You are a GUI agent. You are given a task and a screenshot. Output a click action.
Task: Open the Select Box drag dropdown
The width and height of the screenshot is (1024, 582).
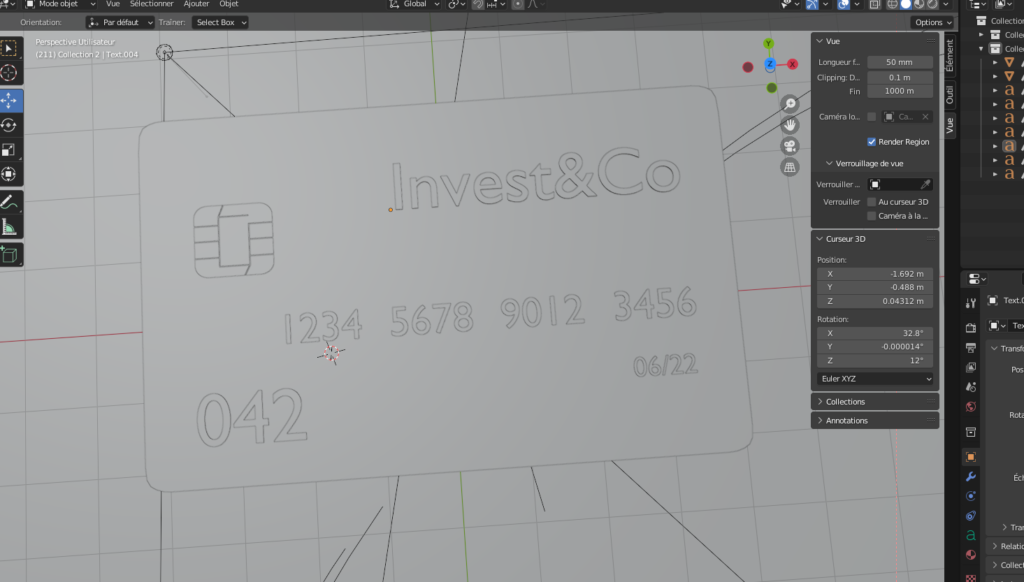click(220, 22)
